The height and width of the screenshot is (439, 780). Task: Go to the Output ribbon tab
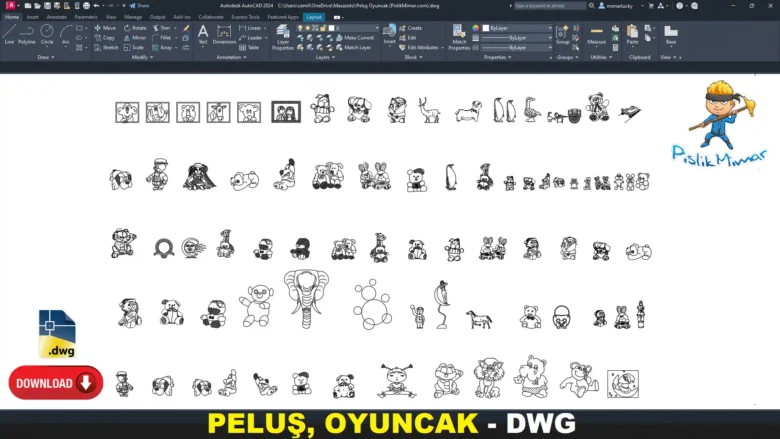tap(157, 17)
